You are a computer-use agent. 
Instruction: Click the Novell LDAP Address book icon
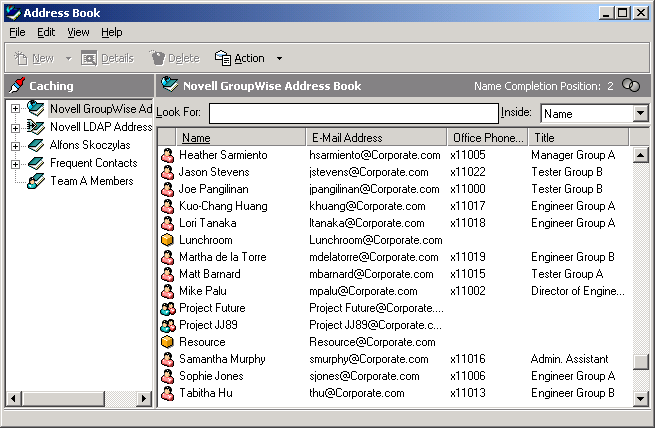click(36, 127)
